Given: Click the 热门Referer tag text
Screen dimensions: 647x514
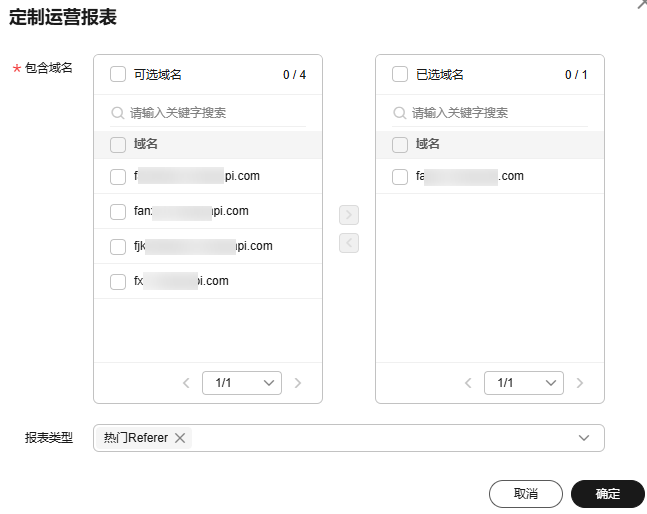Looking at the screenshot, I should [136, 438].
